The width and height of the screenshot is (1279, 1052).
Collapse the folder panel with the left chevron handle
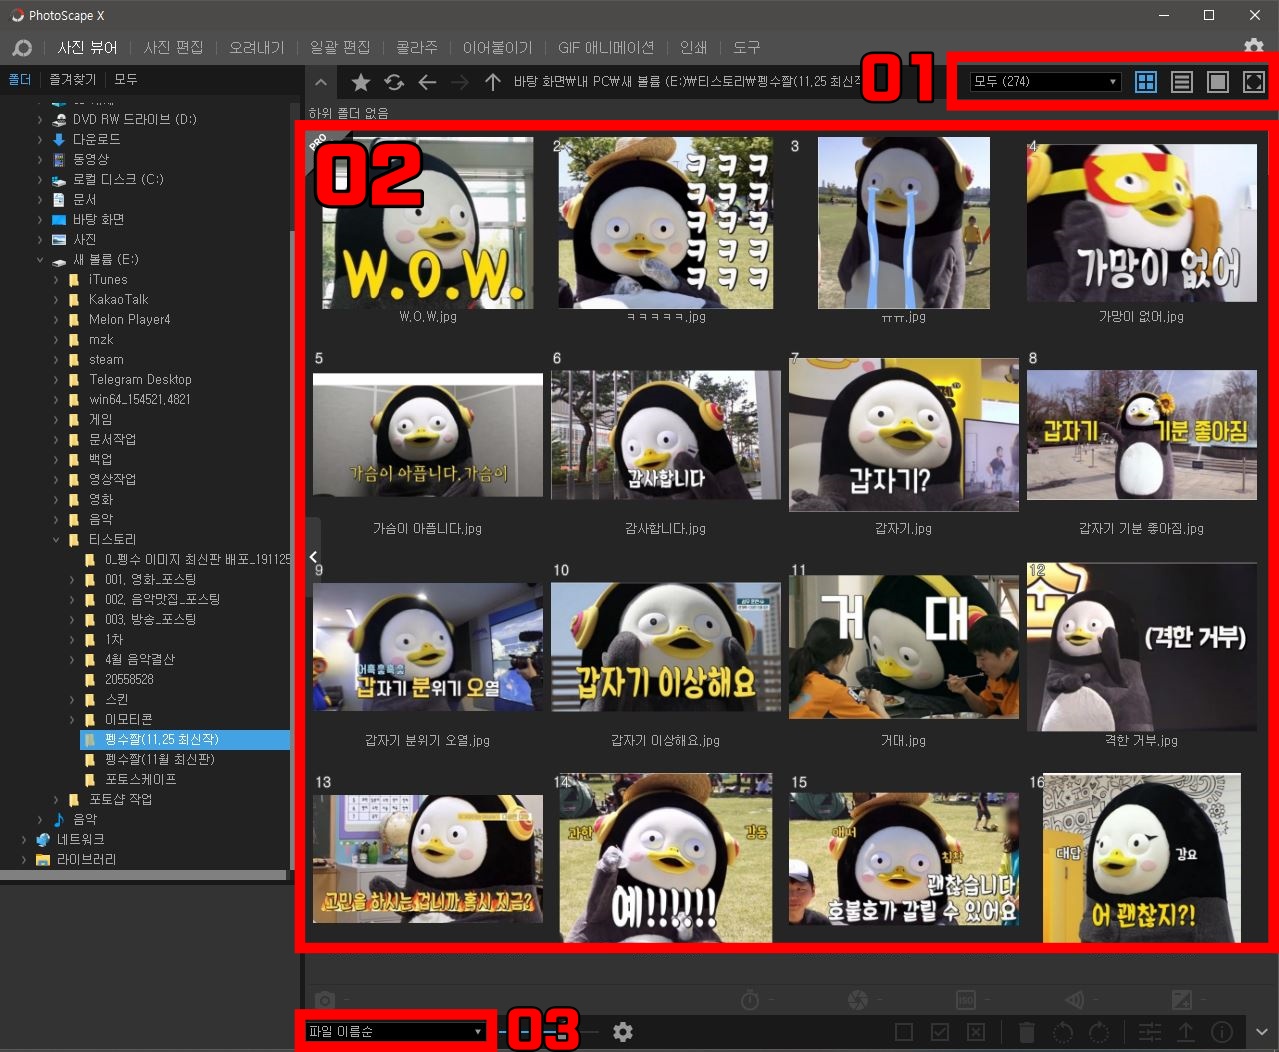coord(313,557)
